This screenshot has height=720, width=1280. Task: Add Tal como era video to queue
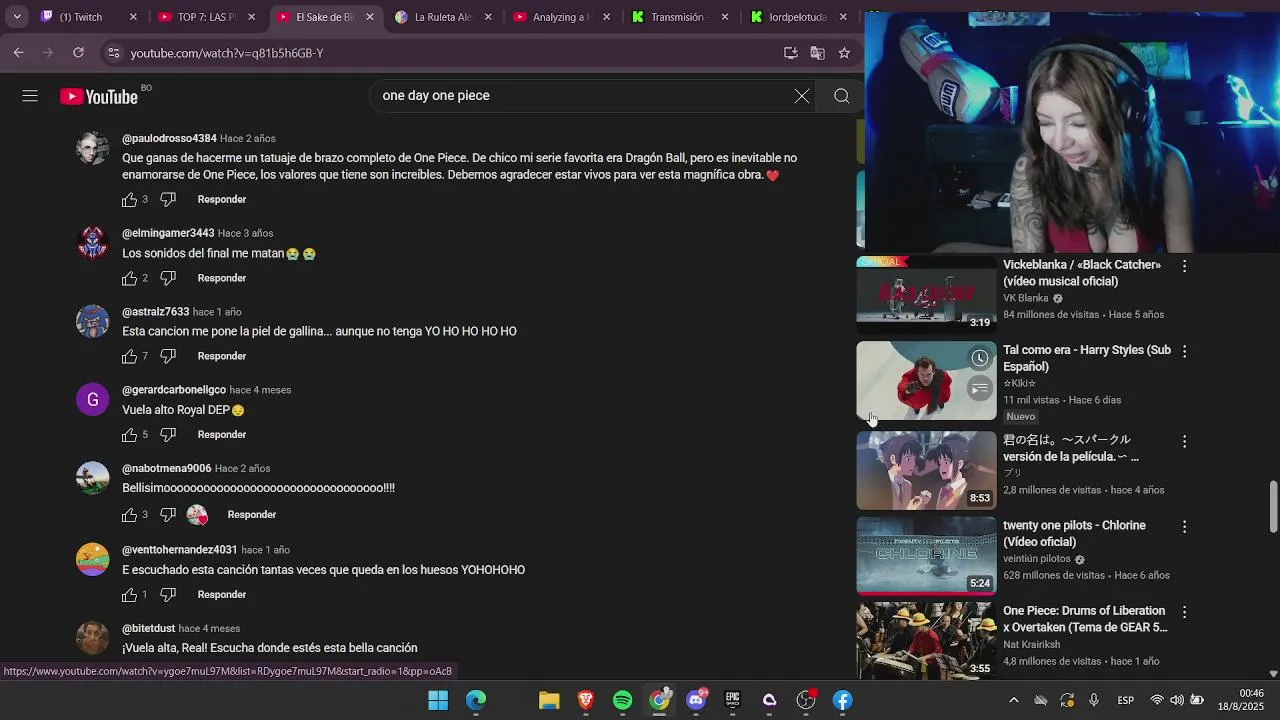[980, 388]
